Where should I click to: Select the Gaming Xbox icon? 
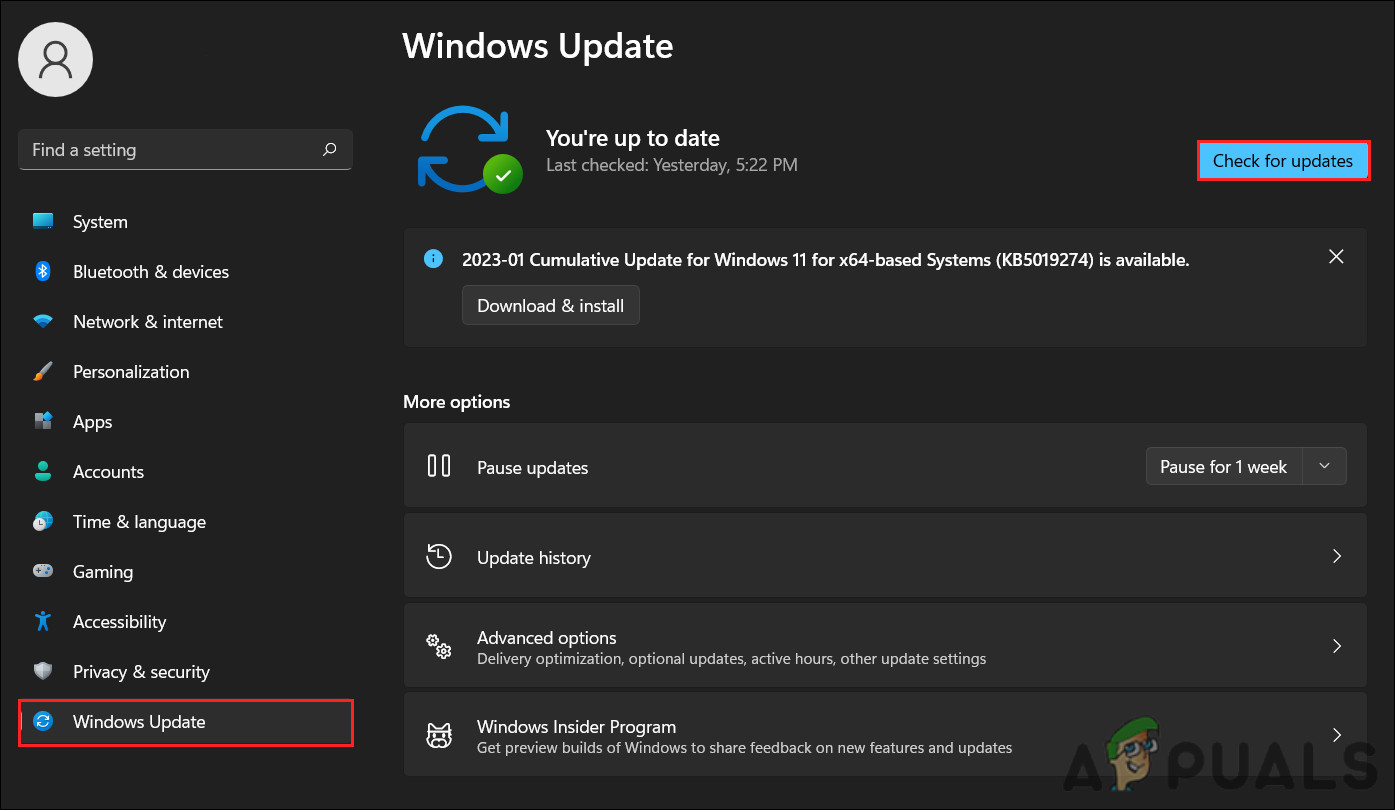[x=44, y=571]
